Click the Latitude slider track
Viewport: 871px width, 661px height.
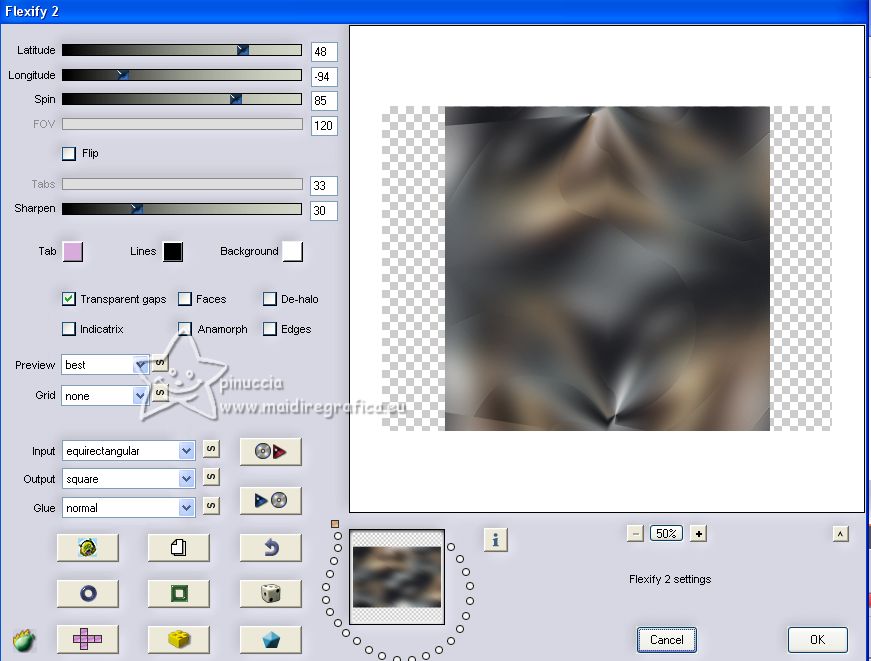click(x=182, y=50)
